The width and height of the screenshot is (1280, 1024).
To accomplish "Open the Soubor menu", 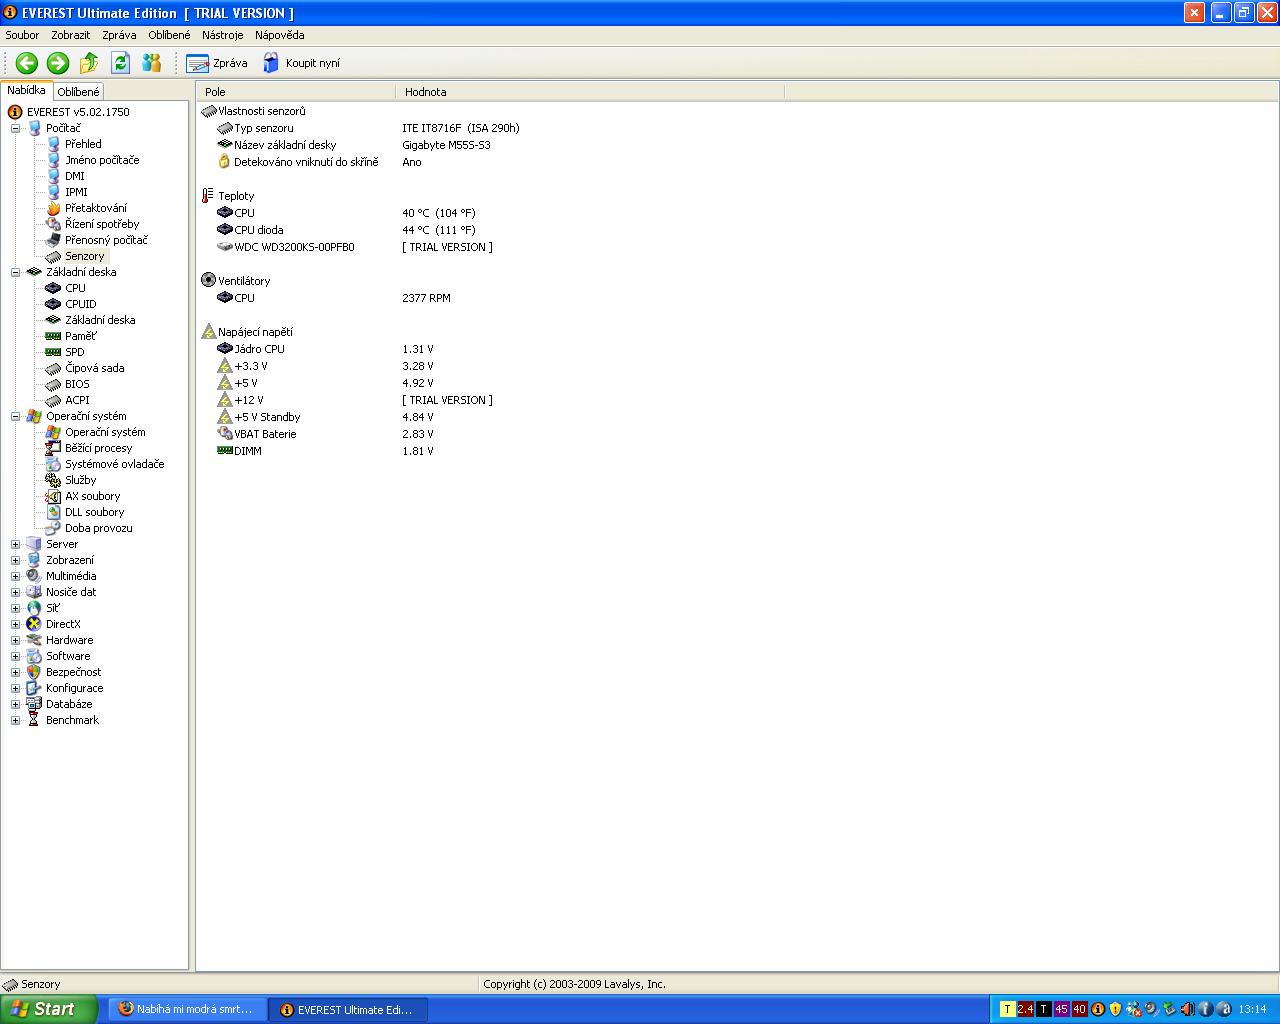I will pos(22,35).
